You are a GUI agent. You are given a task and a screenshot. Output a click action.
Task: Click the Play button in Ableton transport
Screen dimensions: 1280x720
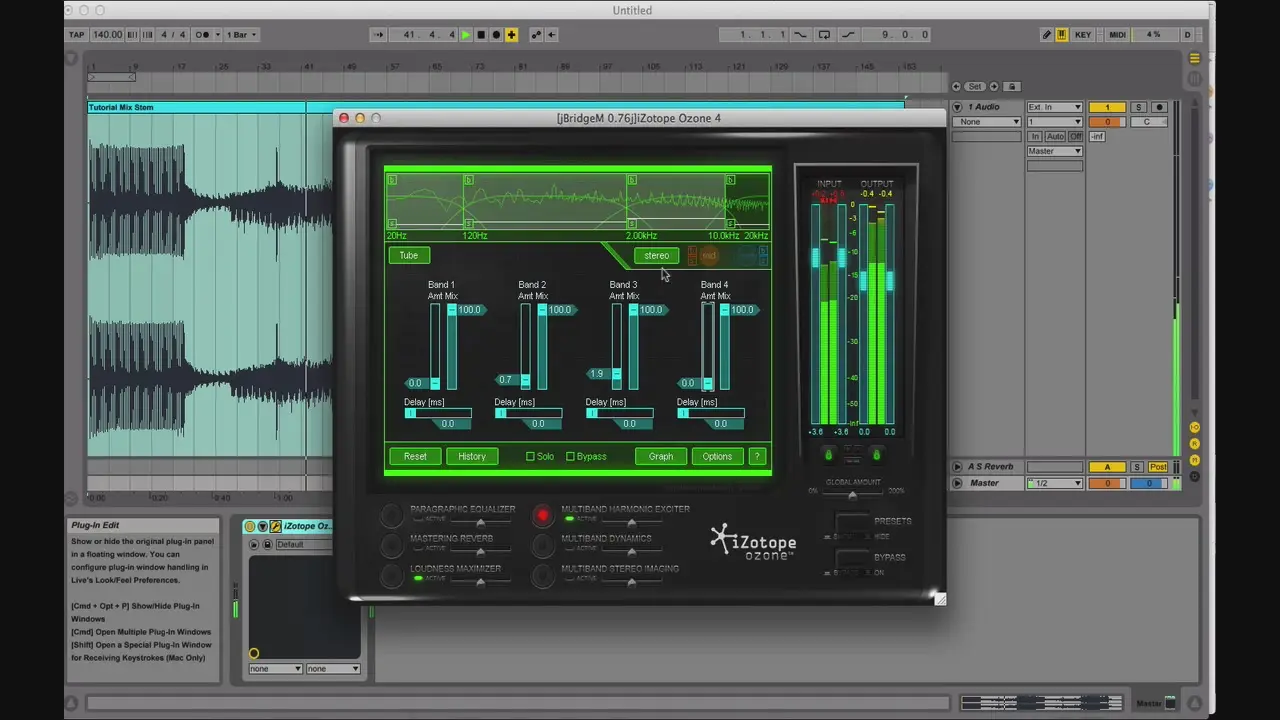click(465, 35)
